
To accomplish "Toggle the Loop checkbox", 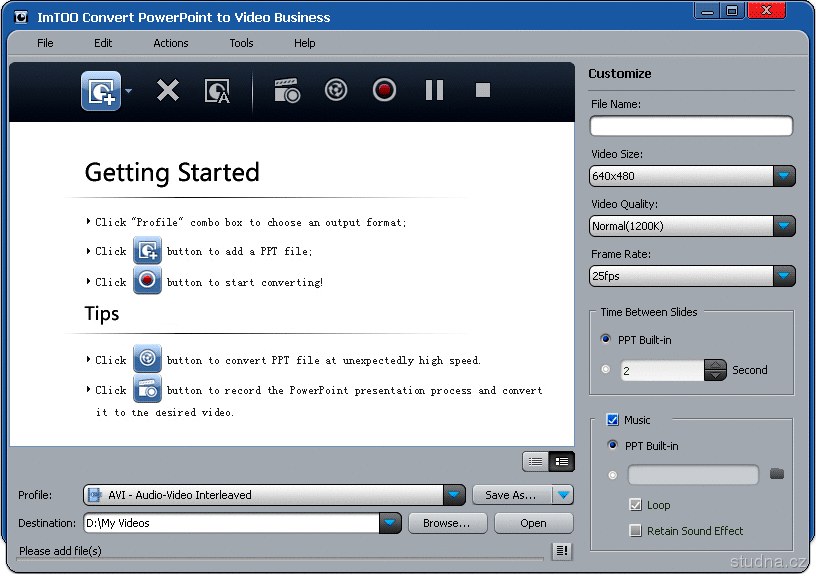I will (635, 504).
